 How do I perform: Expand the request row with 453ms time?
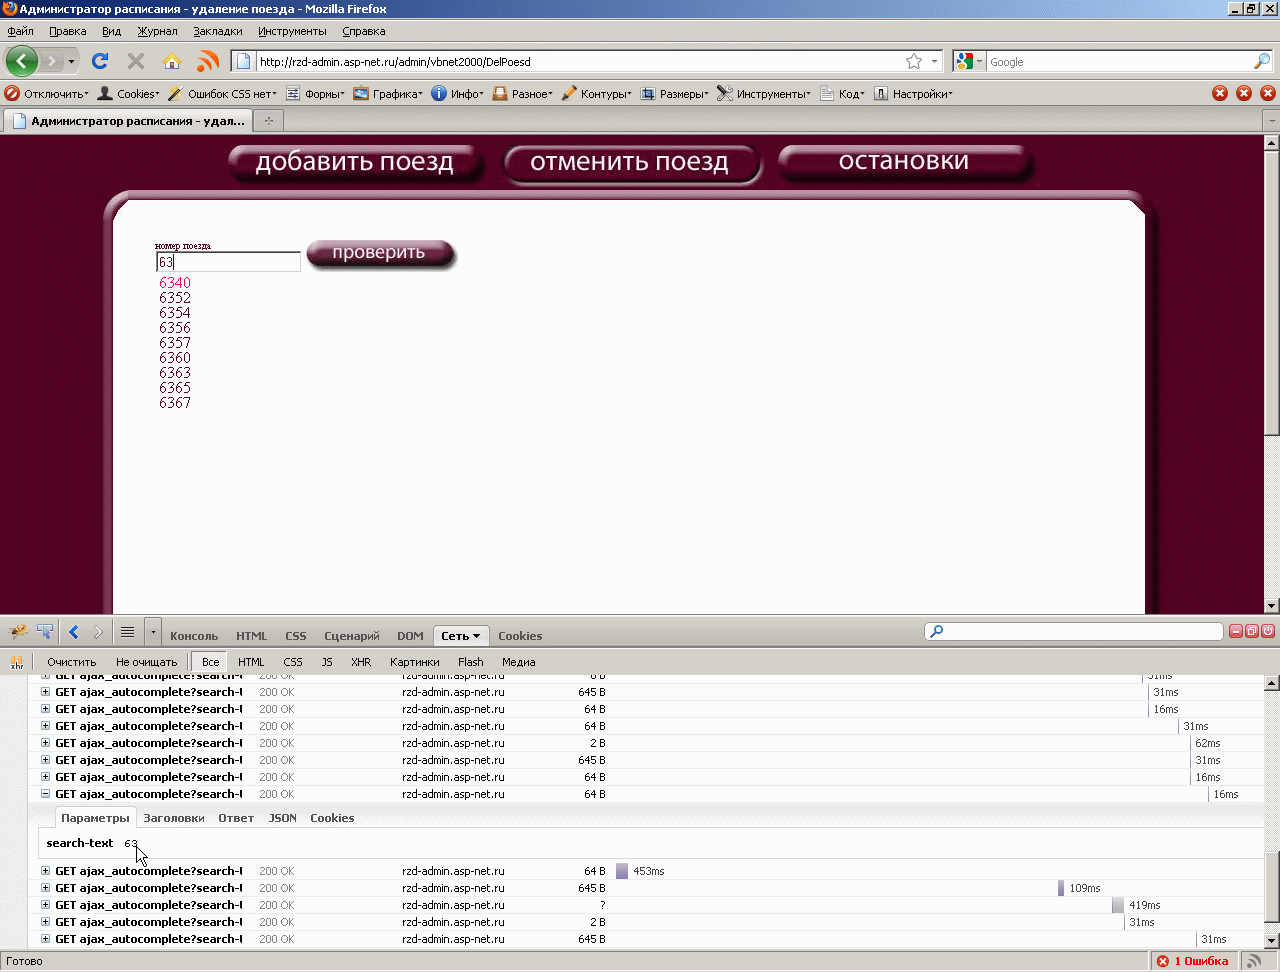[x=45, y=871]
